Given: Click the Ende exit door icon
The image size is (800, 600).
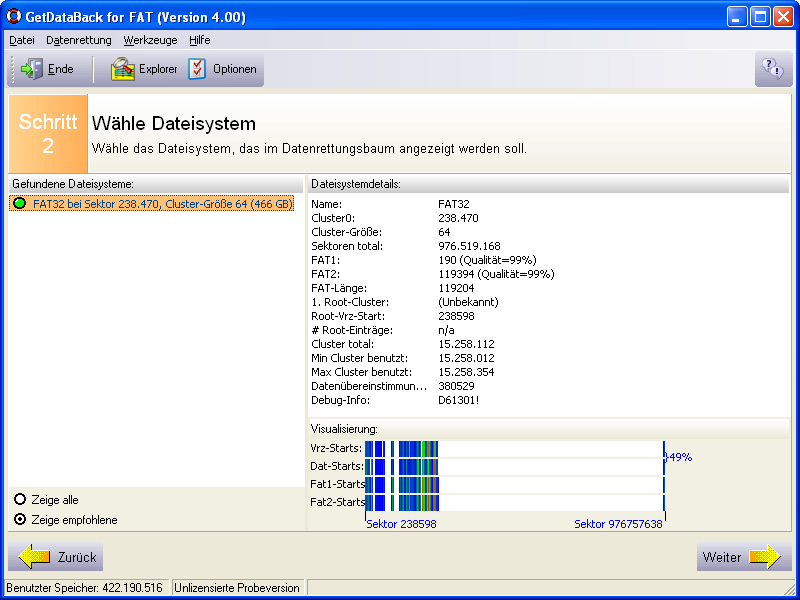Looking at the screenshot, I should (x=32, y=69).
